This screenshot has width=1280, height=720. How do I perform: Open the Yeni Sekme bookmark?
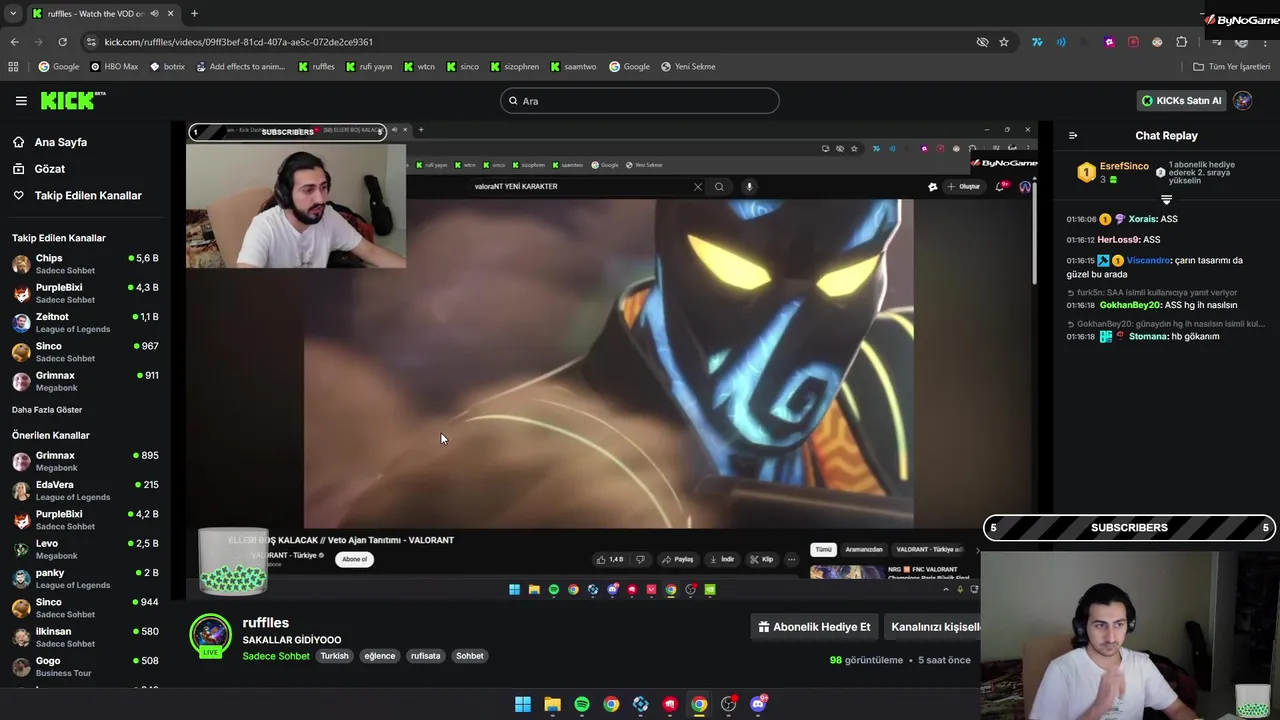[x=688, y=67]
